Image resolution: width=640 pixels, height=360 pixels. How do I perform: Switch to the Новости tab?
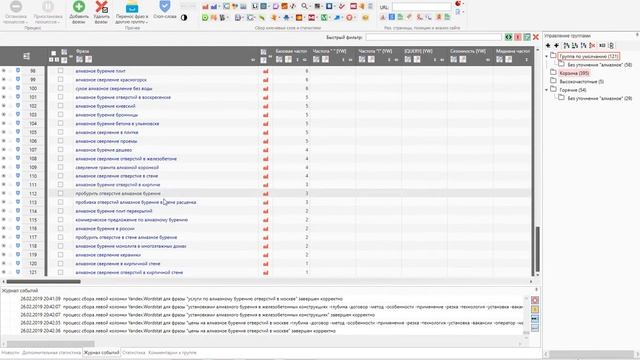[x=10, y=352]
